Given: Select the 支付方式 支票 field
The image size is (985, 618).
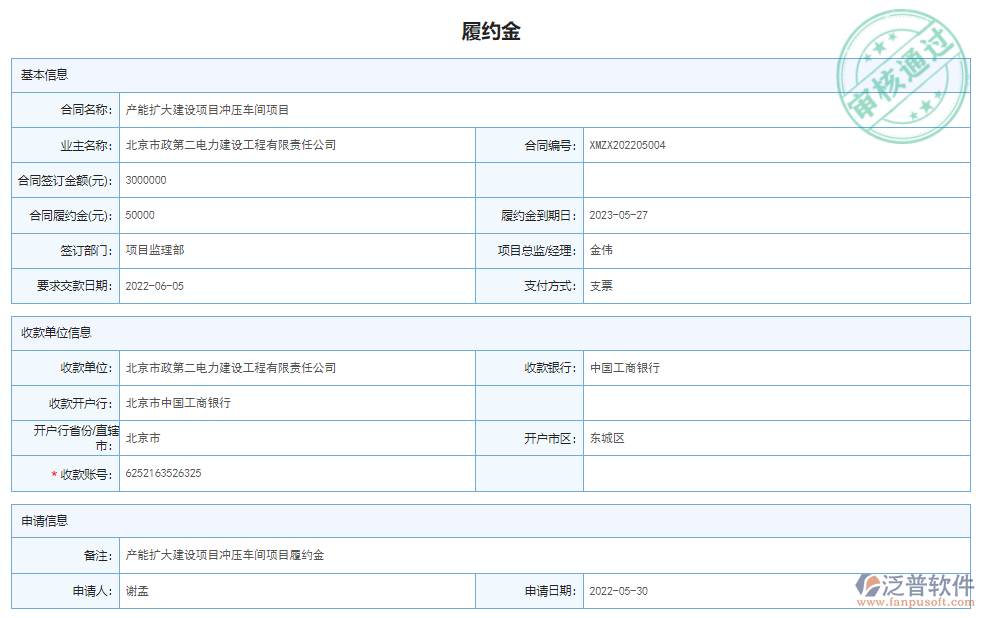Looking at the screenshot, I should click(601, 286).
